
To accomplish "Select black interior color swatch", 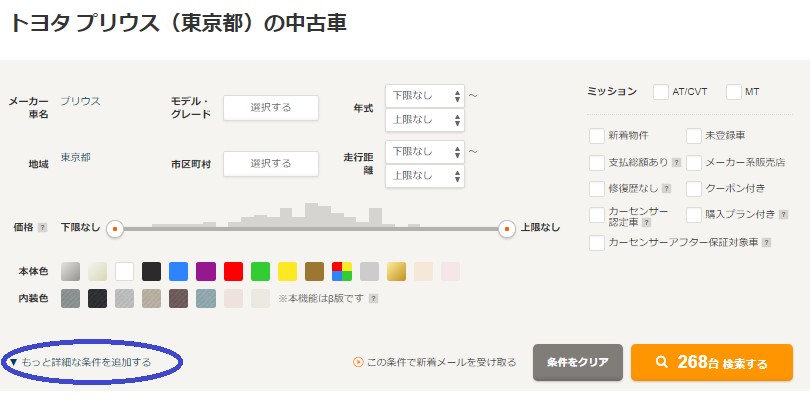I will click(97, 299).
